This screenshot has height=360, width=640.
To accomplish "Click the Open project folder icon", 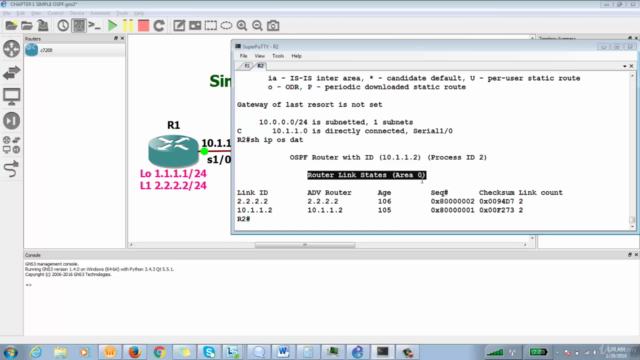I will pyautogui.click(x=27, y=26).
